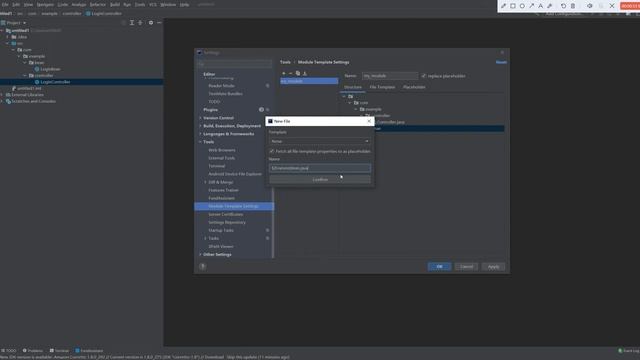This screenshot has width=640, height=360.
Task: Switch to the Placeholder tab
Action: [414, 87]
